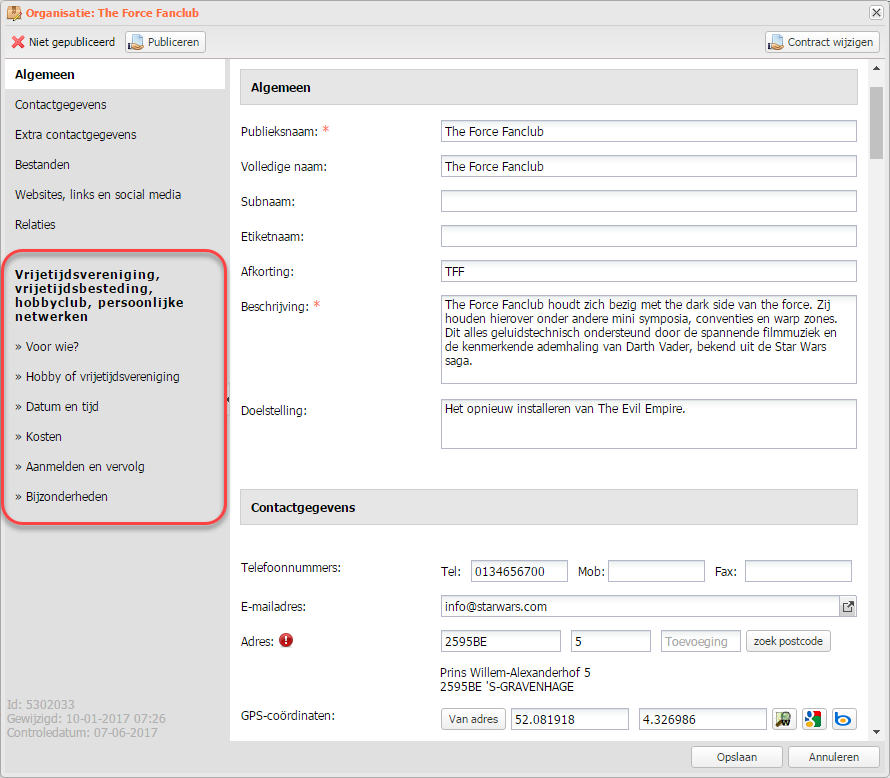Click resolved address Prins Willem-Alexanderhof 5

(x=515, y=672)
